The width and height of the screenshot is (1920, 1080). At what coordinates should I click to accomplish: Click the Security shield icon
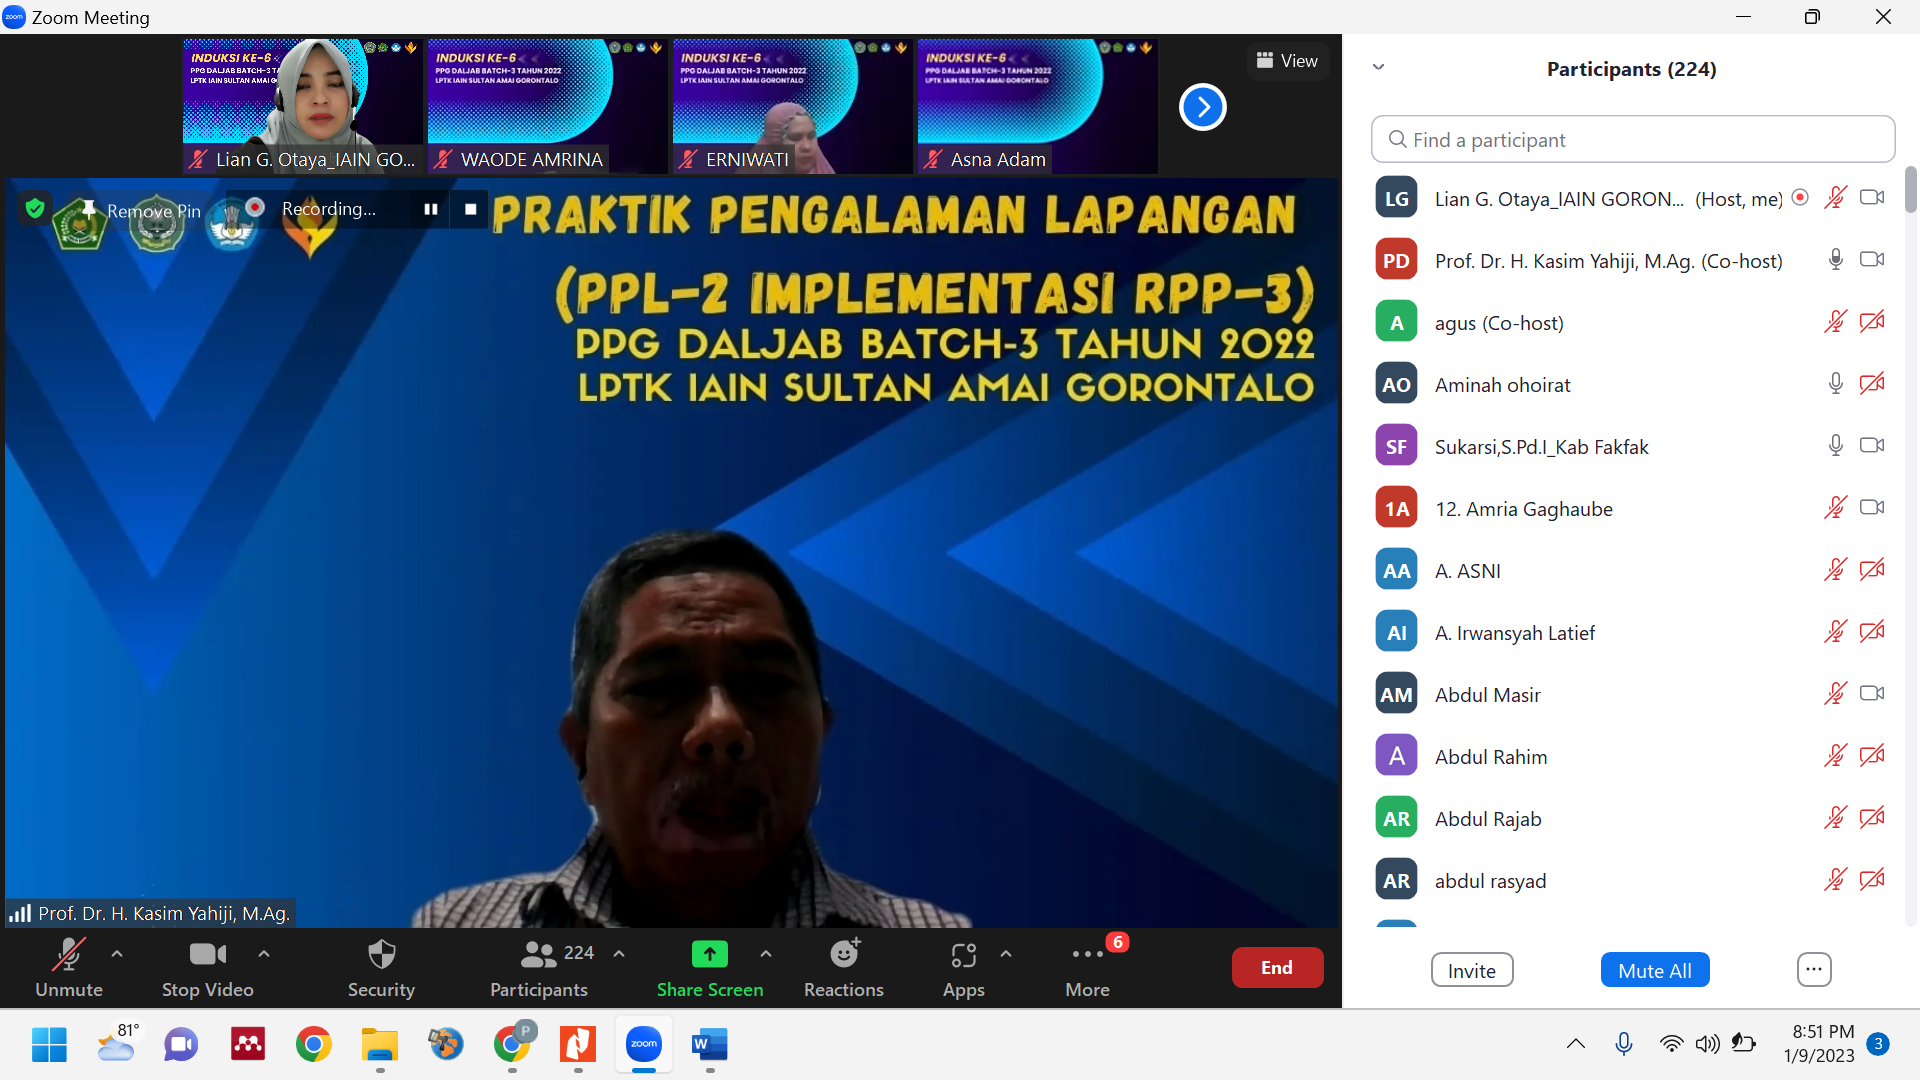[x=381, y=955]
